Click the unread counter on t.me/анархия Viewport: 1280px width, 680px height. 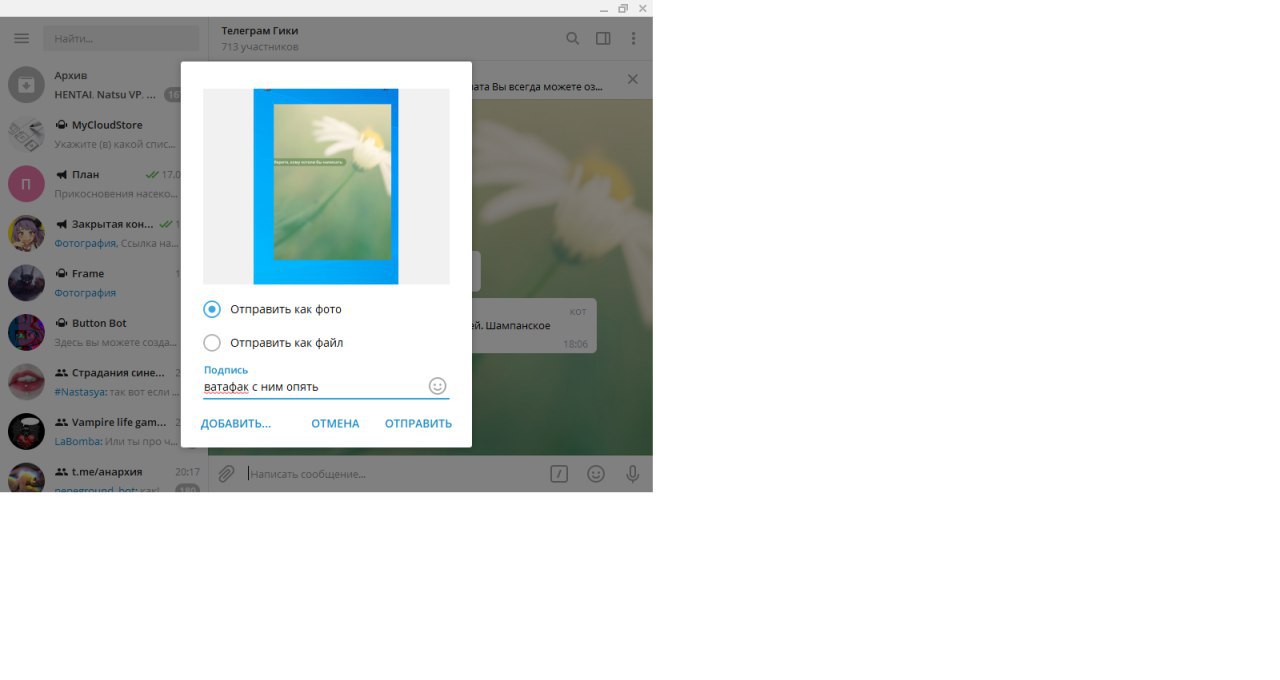click(x=187, y=489)
